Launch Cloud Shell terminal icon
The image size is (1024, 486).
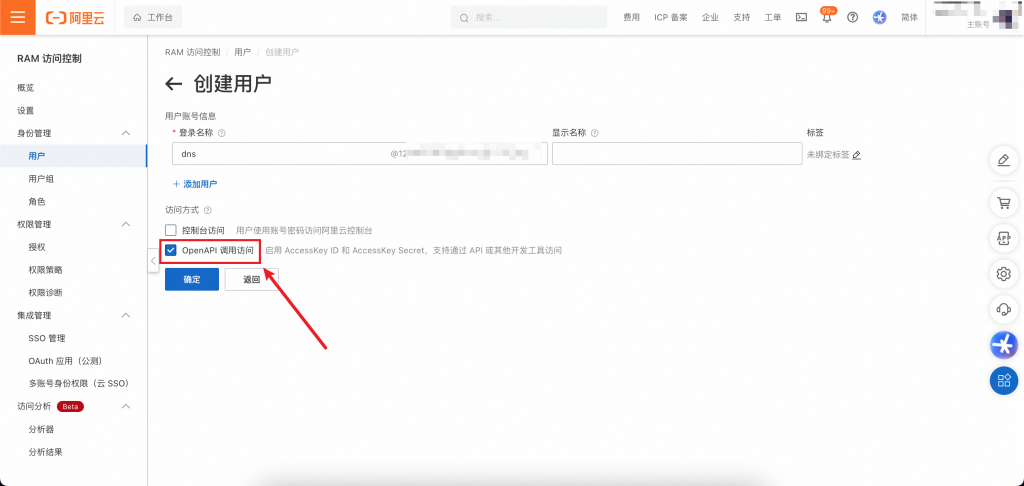(x=801, y=18)
